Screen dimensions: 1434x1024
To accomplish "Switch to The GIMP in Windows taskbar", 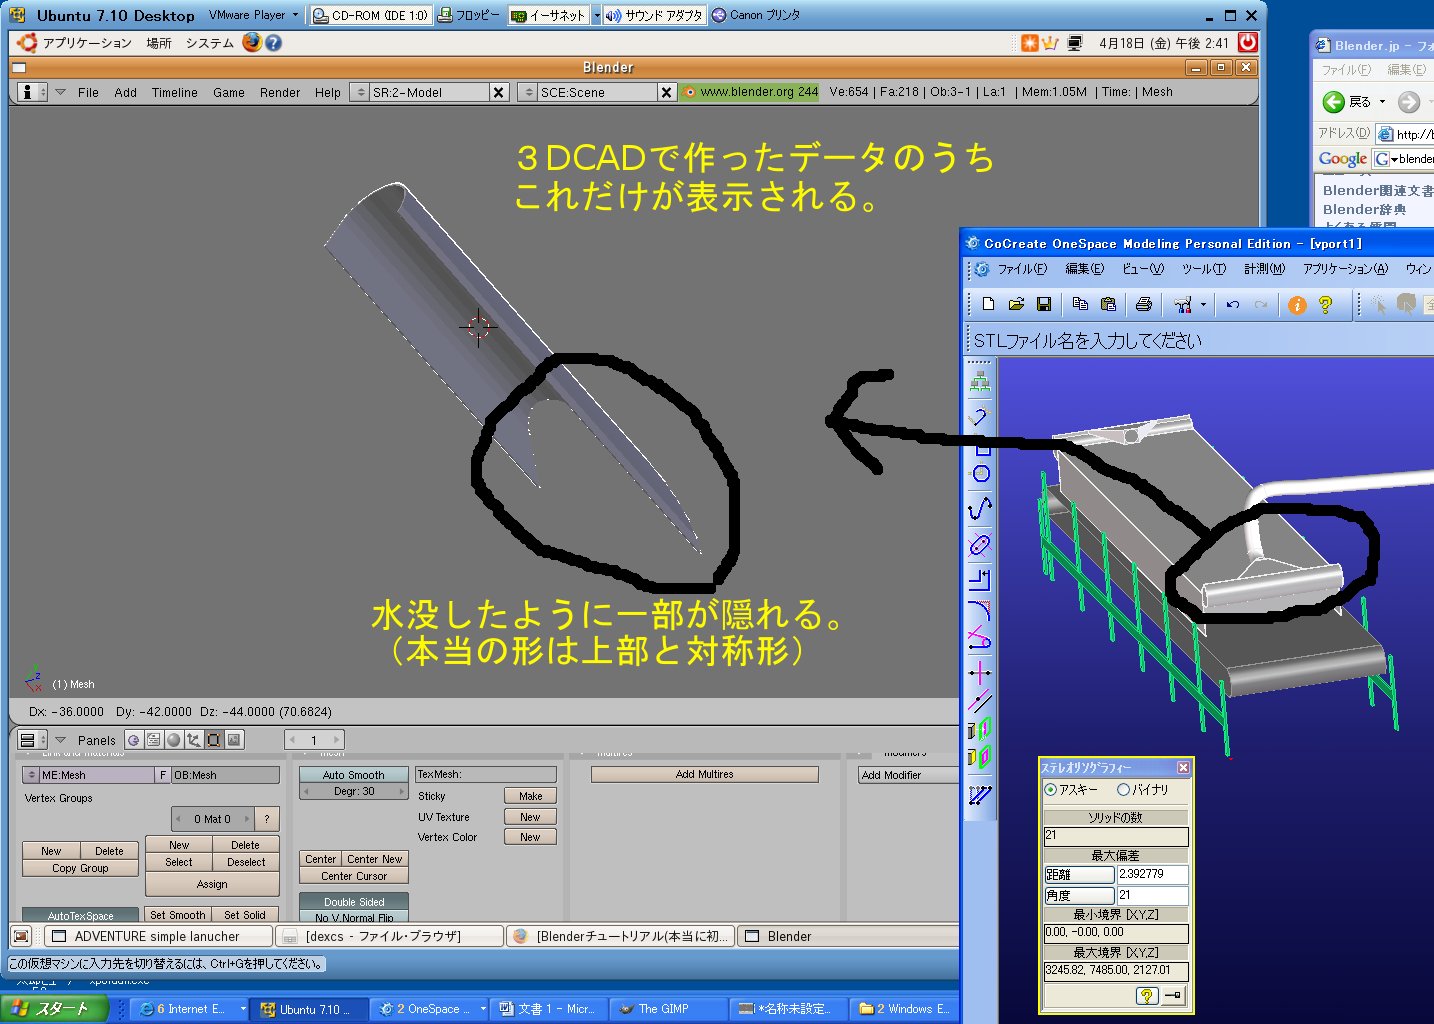I will coord(668,1009).
